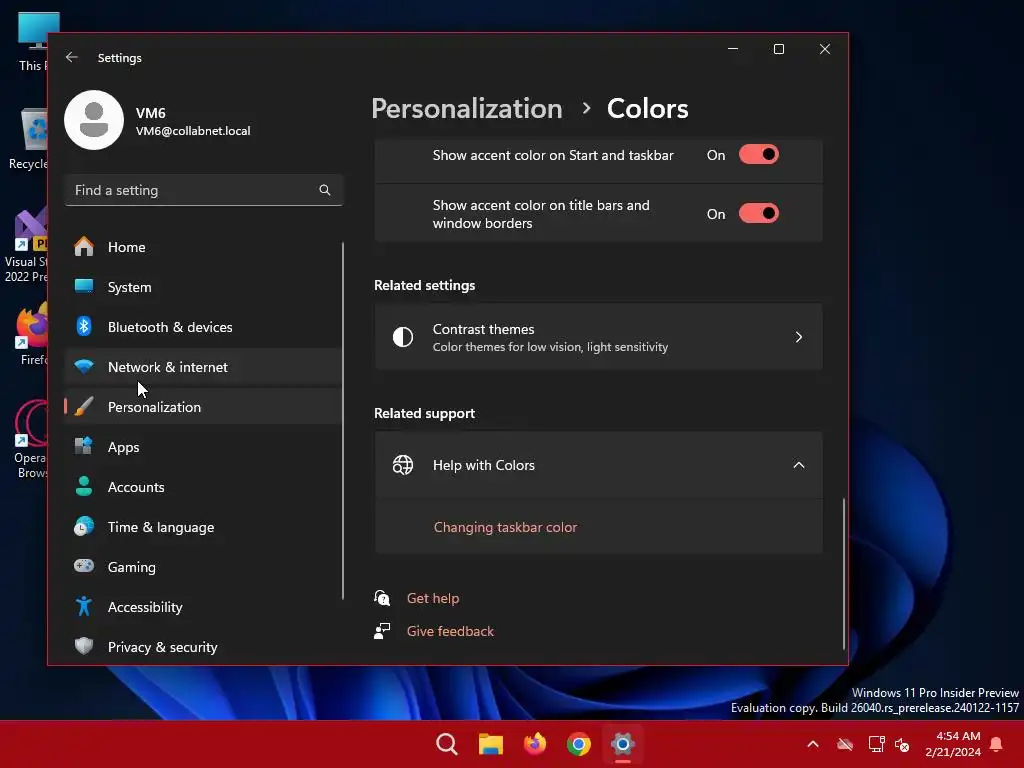Screen dimensions: 1024x768
Task: Open Accessibility settings
Action: tap(204, 606)
